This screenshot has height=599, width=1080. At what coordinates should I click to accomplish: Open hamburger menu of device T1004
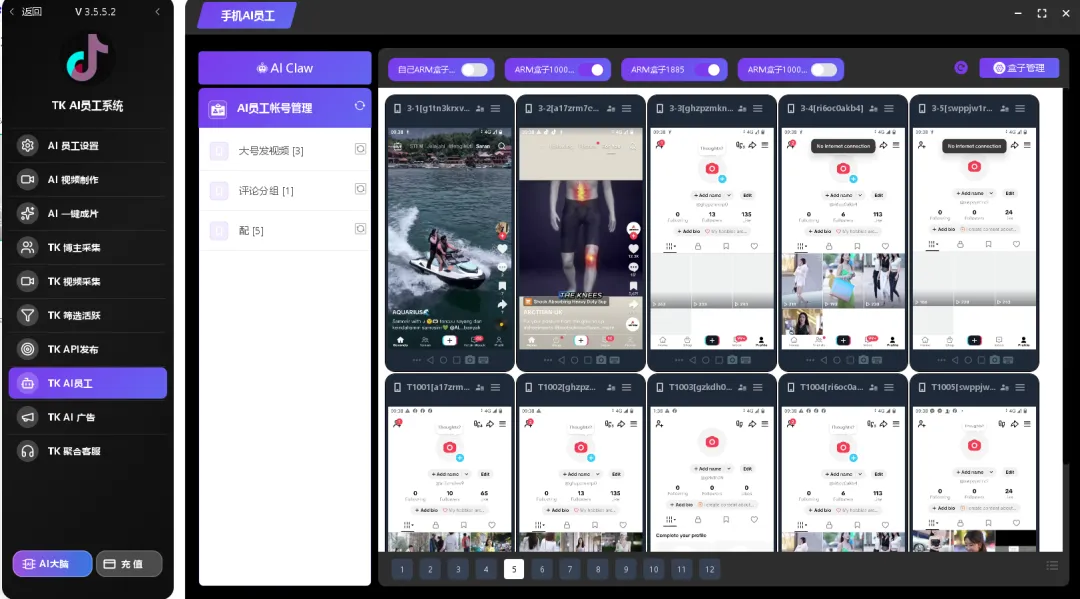click(889, 388)
